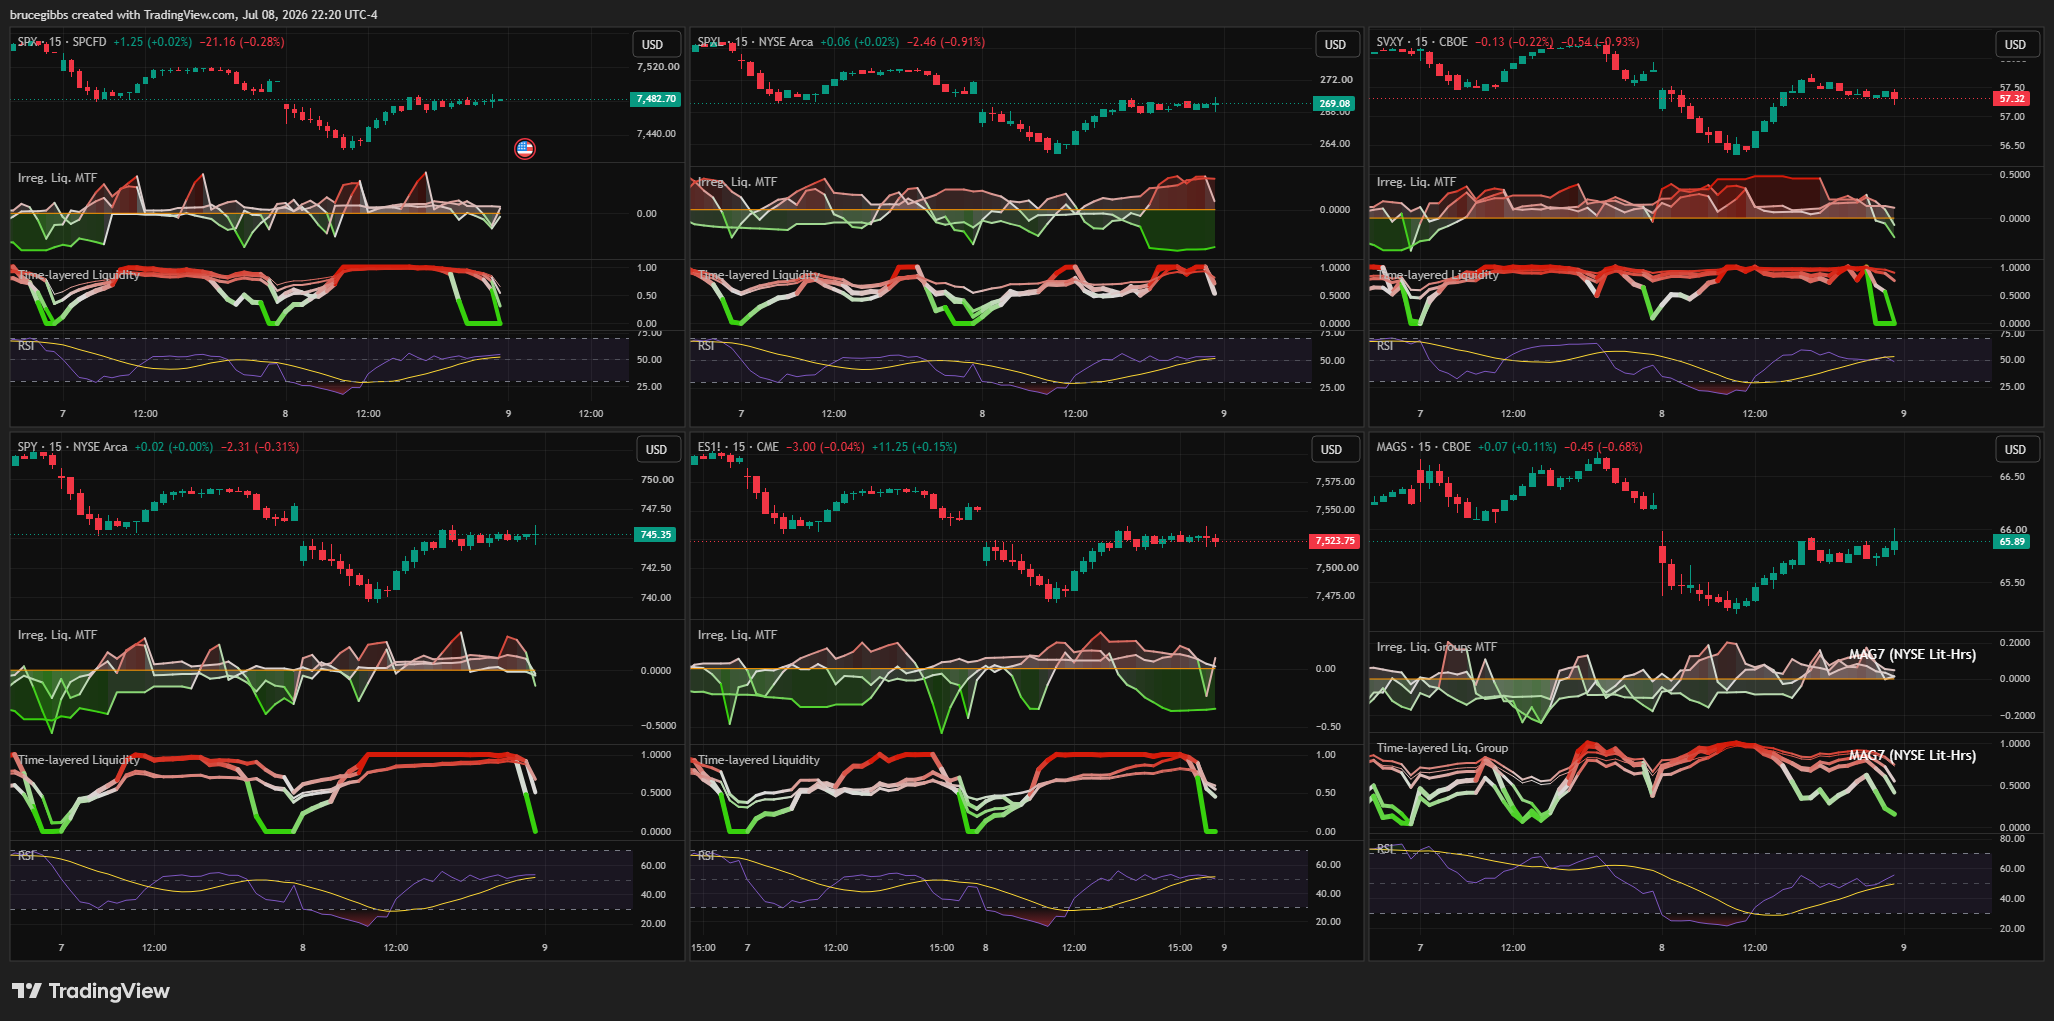Select the MAGS 15 CBOE symbol title
The image size is (2054, 1021).
tap(1423, 447)
